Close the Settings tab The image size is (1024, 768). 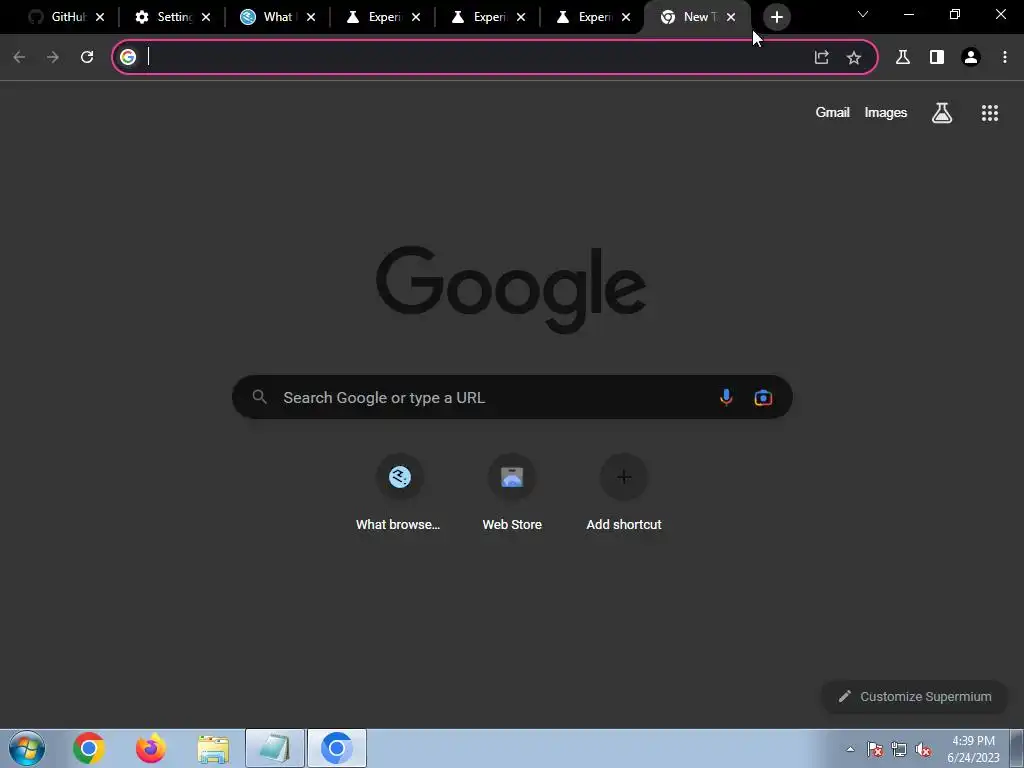coord(206,17)
